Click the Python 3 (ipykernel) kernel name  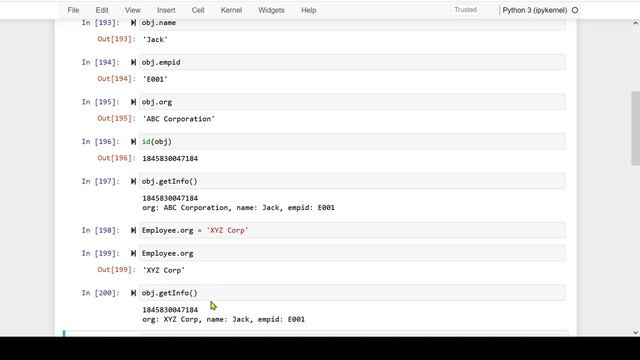(x=534, y=10)
